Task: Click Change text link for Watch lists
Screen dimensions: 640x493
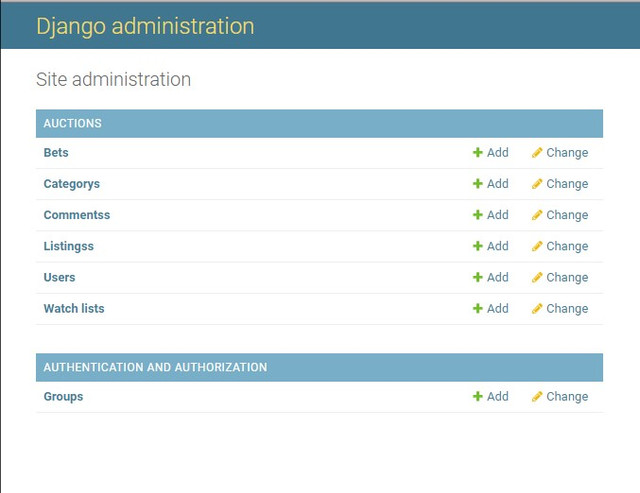Action: (567, 309)
